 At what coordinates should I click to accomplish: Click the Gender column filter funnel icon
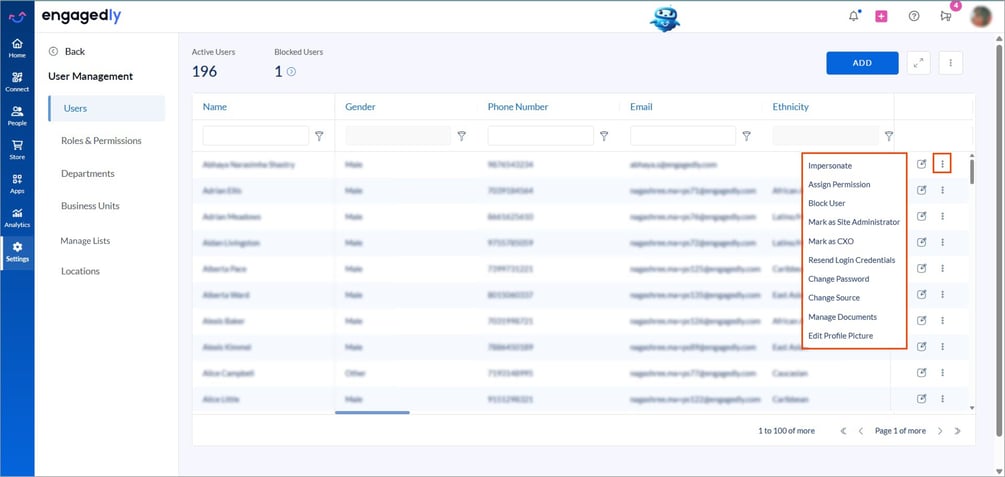pos(461,136)
